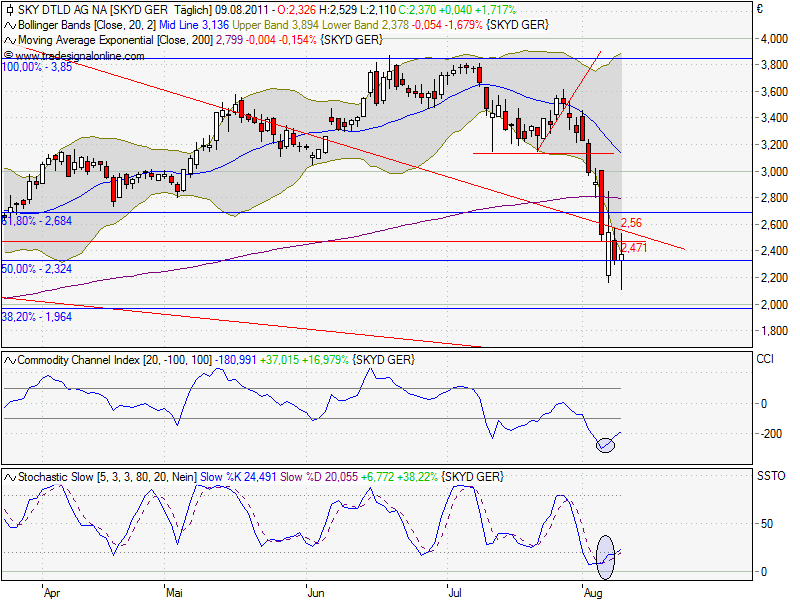Click the open value O:2,326
The width and height of the screenshot is (800, 600).
coord(297,10)
